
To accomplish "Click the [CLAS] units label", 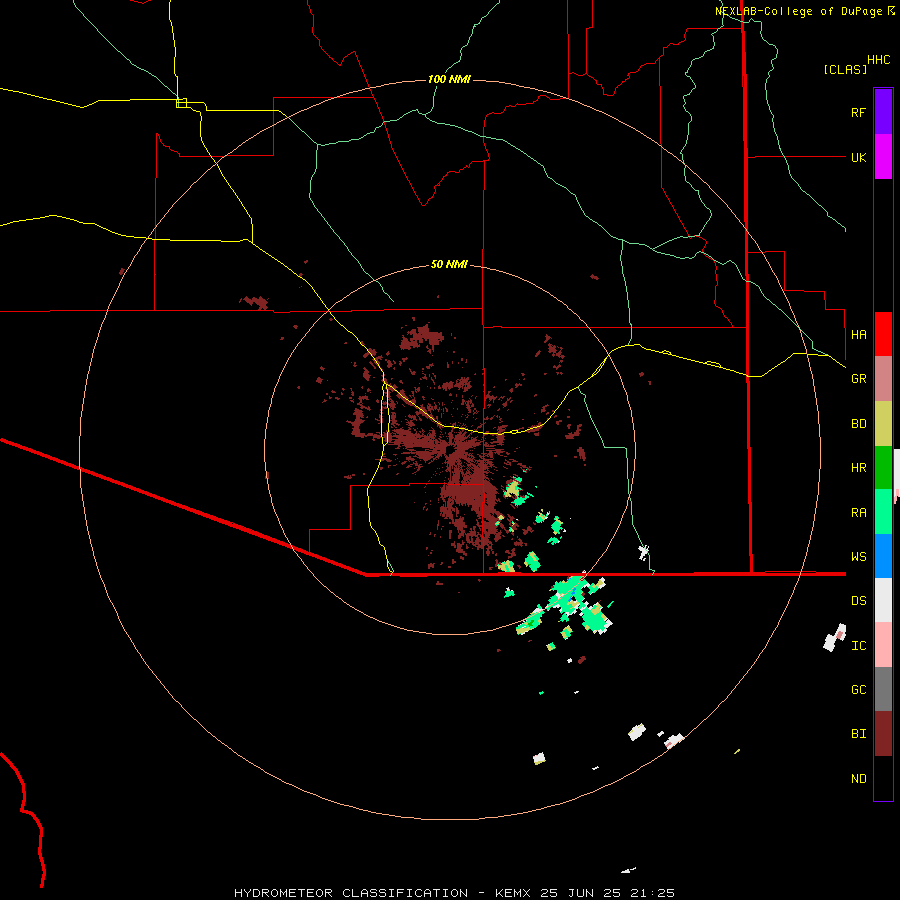I will tap(845, 69).
